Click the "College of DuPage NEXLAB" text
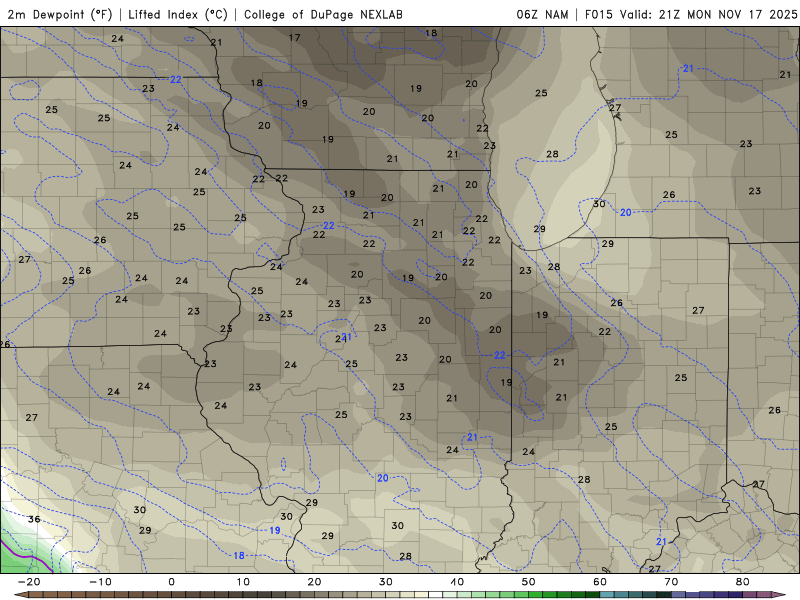The height and width of the screenshot is (600, 800). 323,14
